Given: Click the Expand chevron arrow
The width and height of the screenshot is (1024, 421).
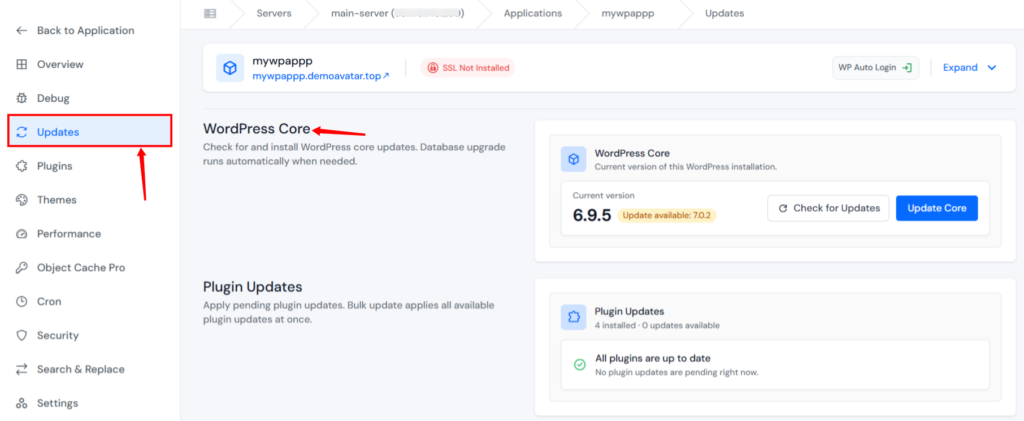Looking at the screenshot, I should tap(992, 68).
